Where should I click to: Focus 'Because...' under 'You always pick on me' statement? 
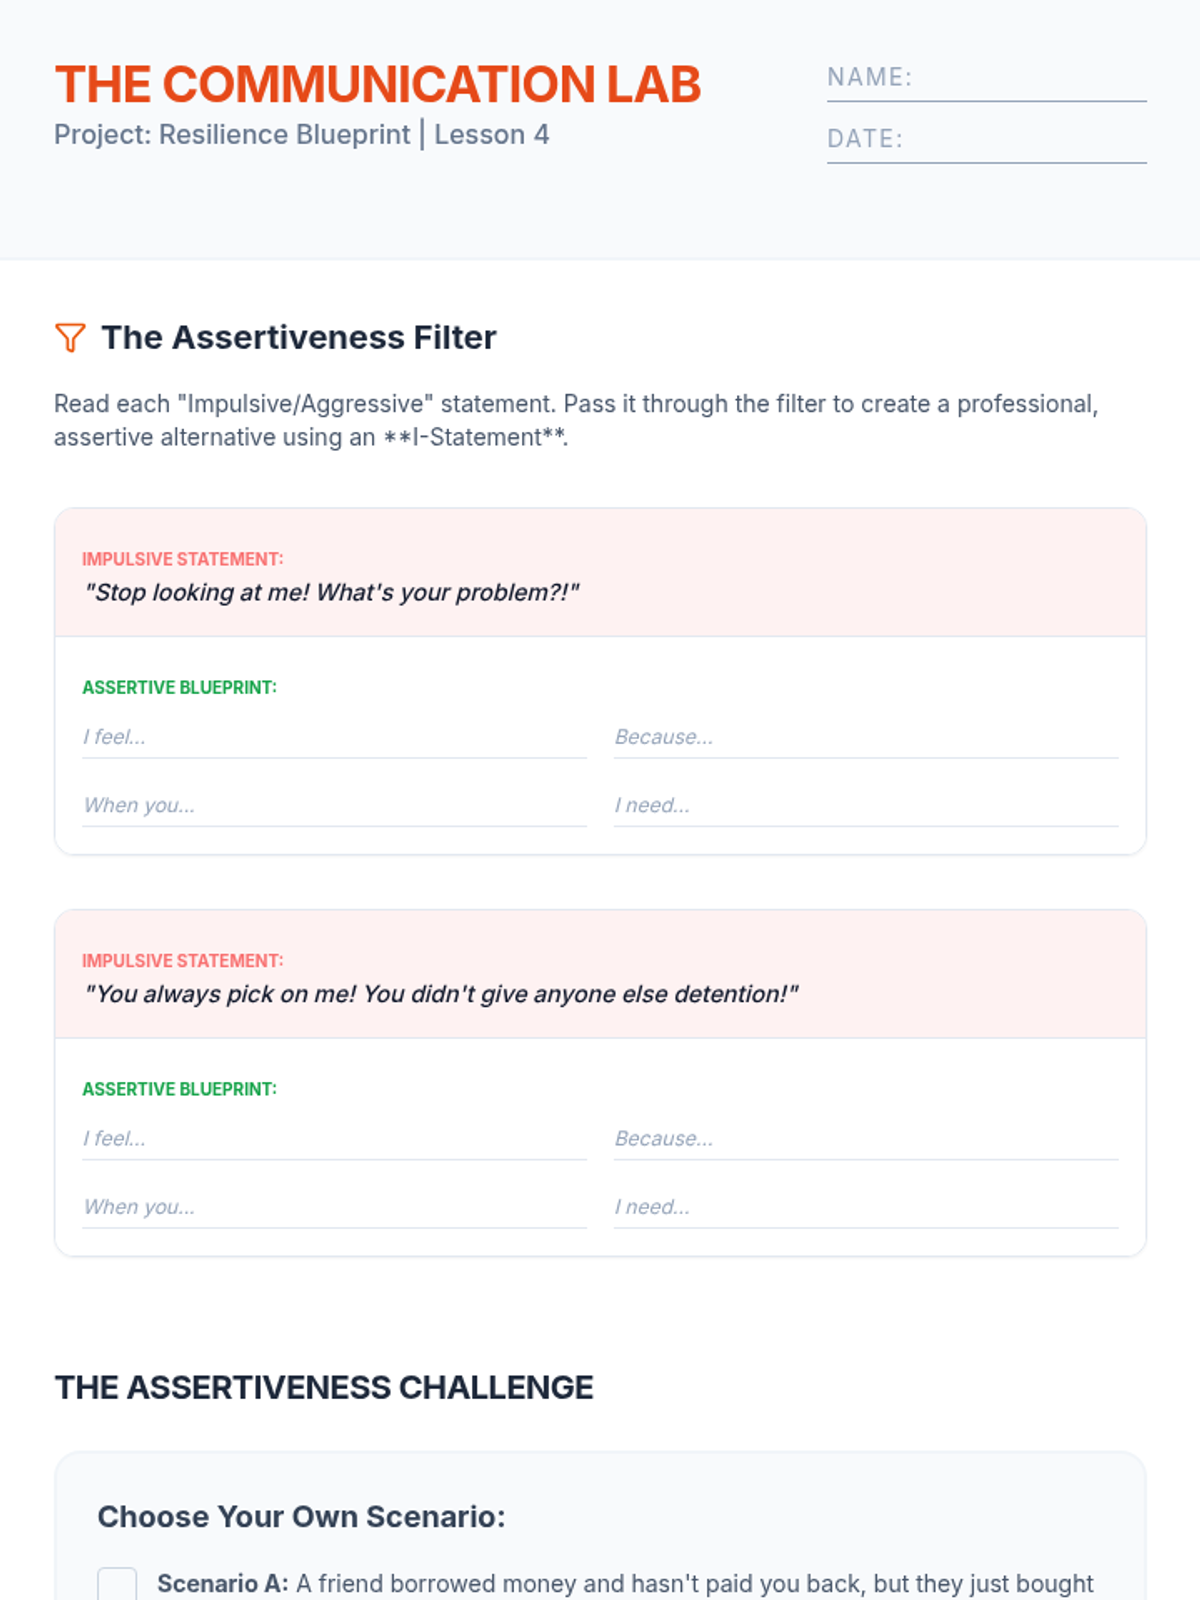click(865, 1139)
